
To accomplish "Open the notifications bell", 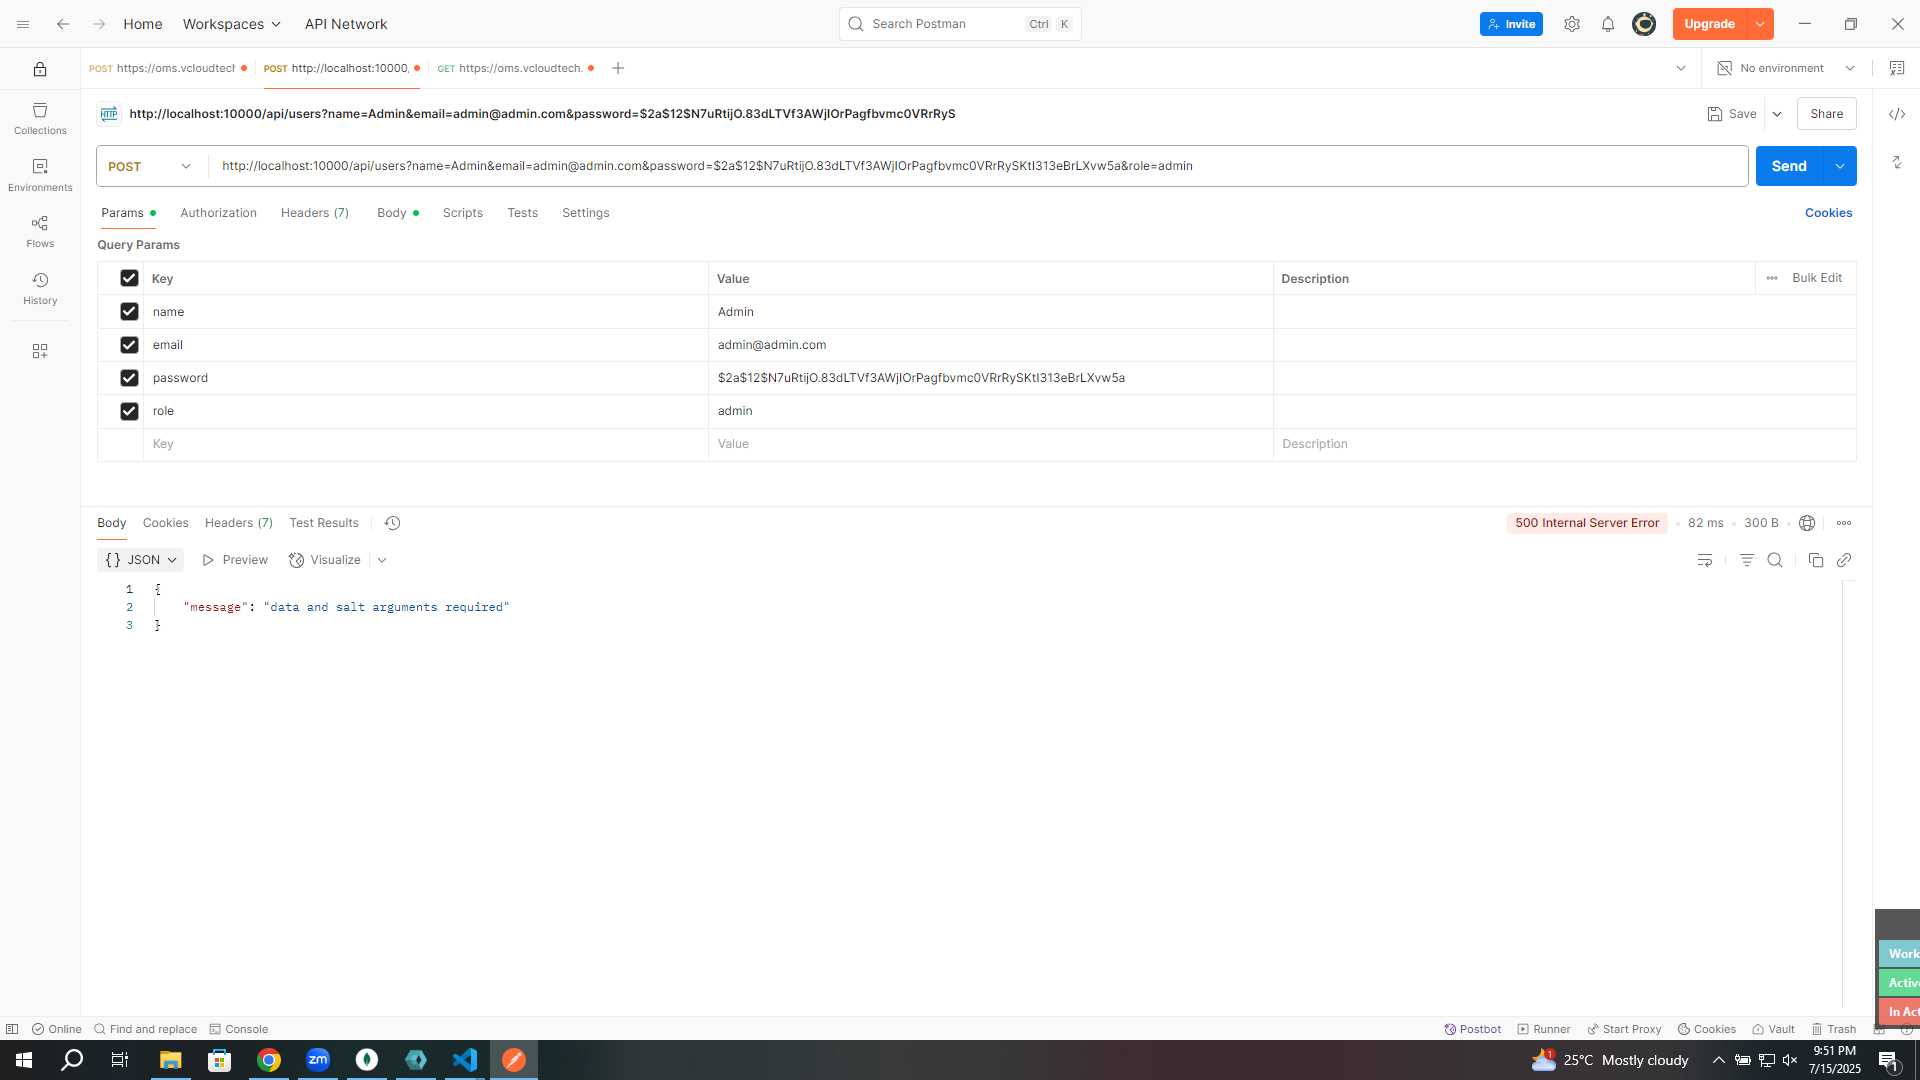I will click(1608, 24).
